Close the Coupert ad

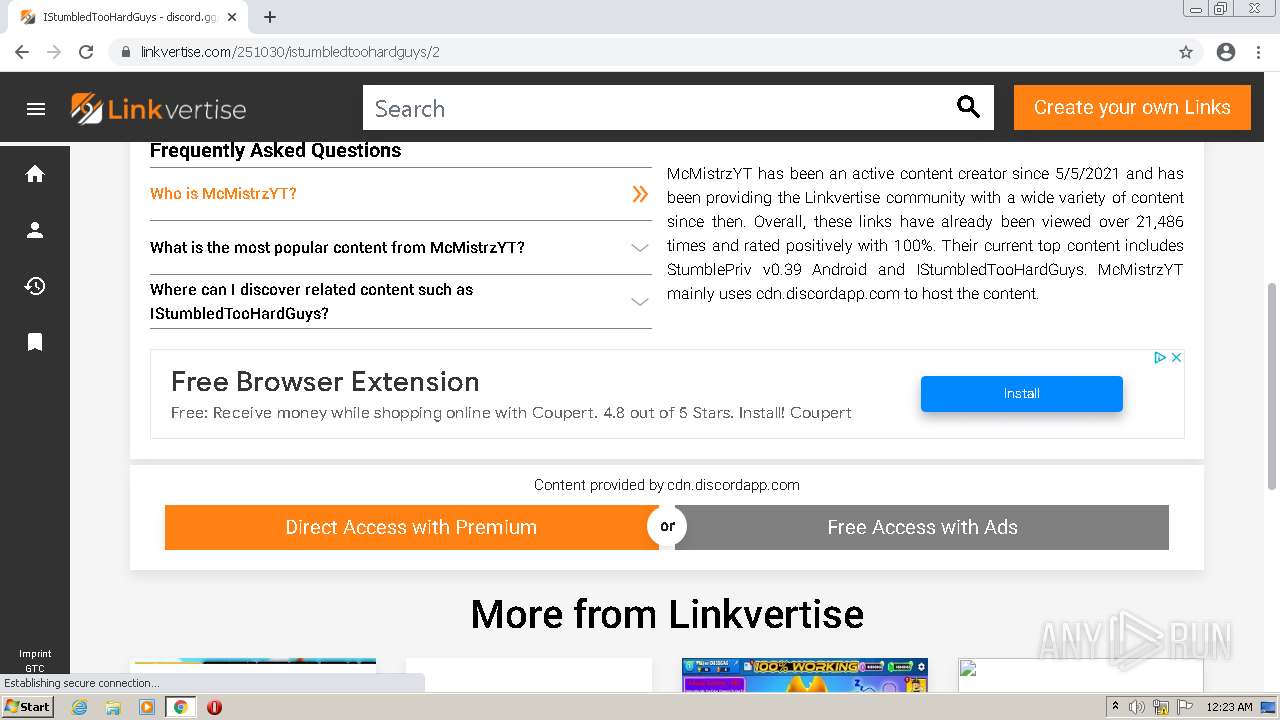pyautogui.click(x=1177, y=357)
